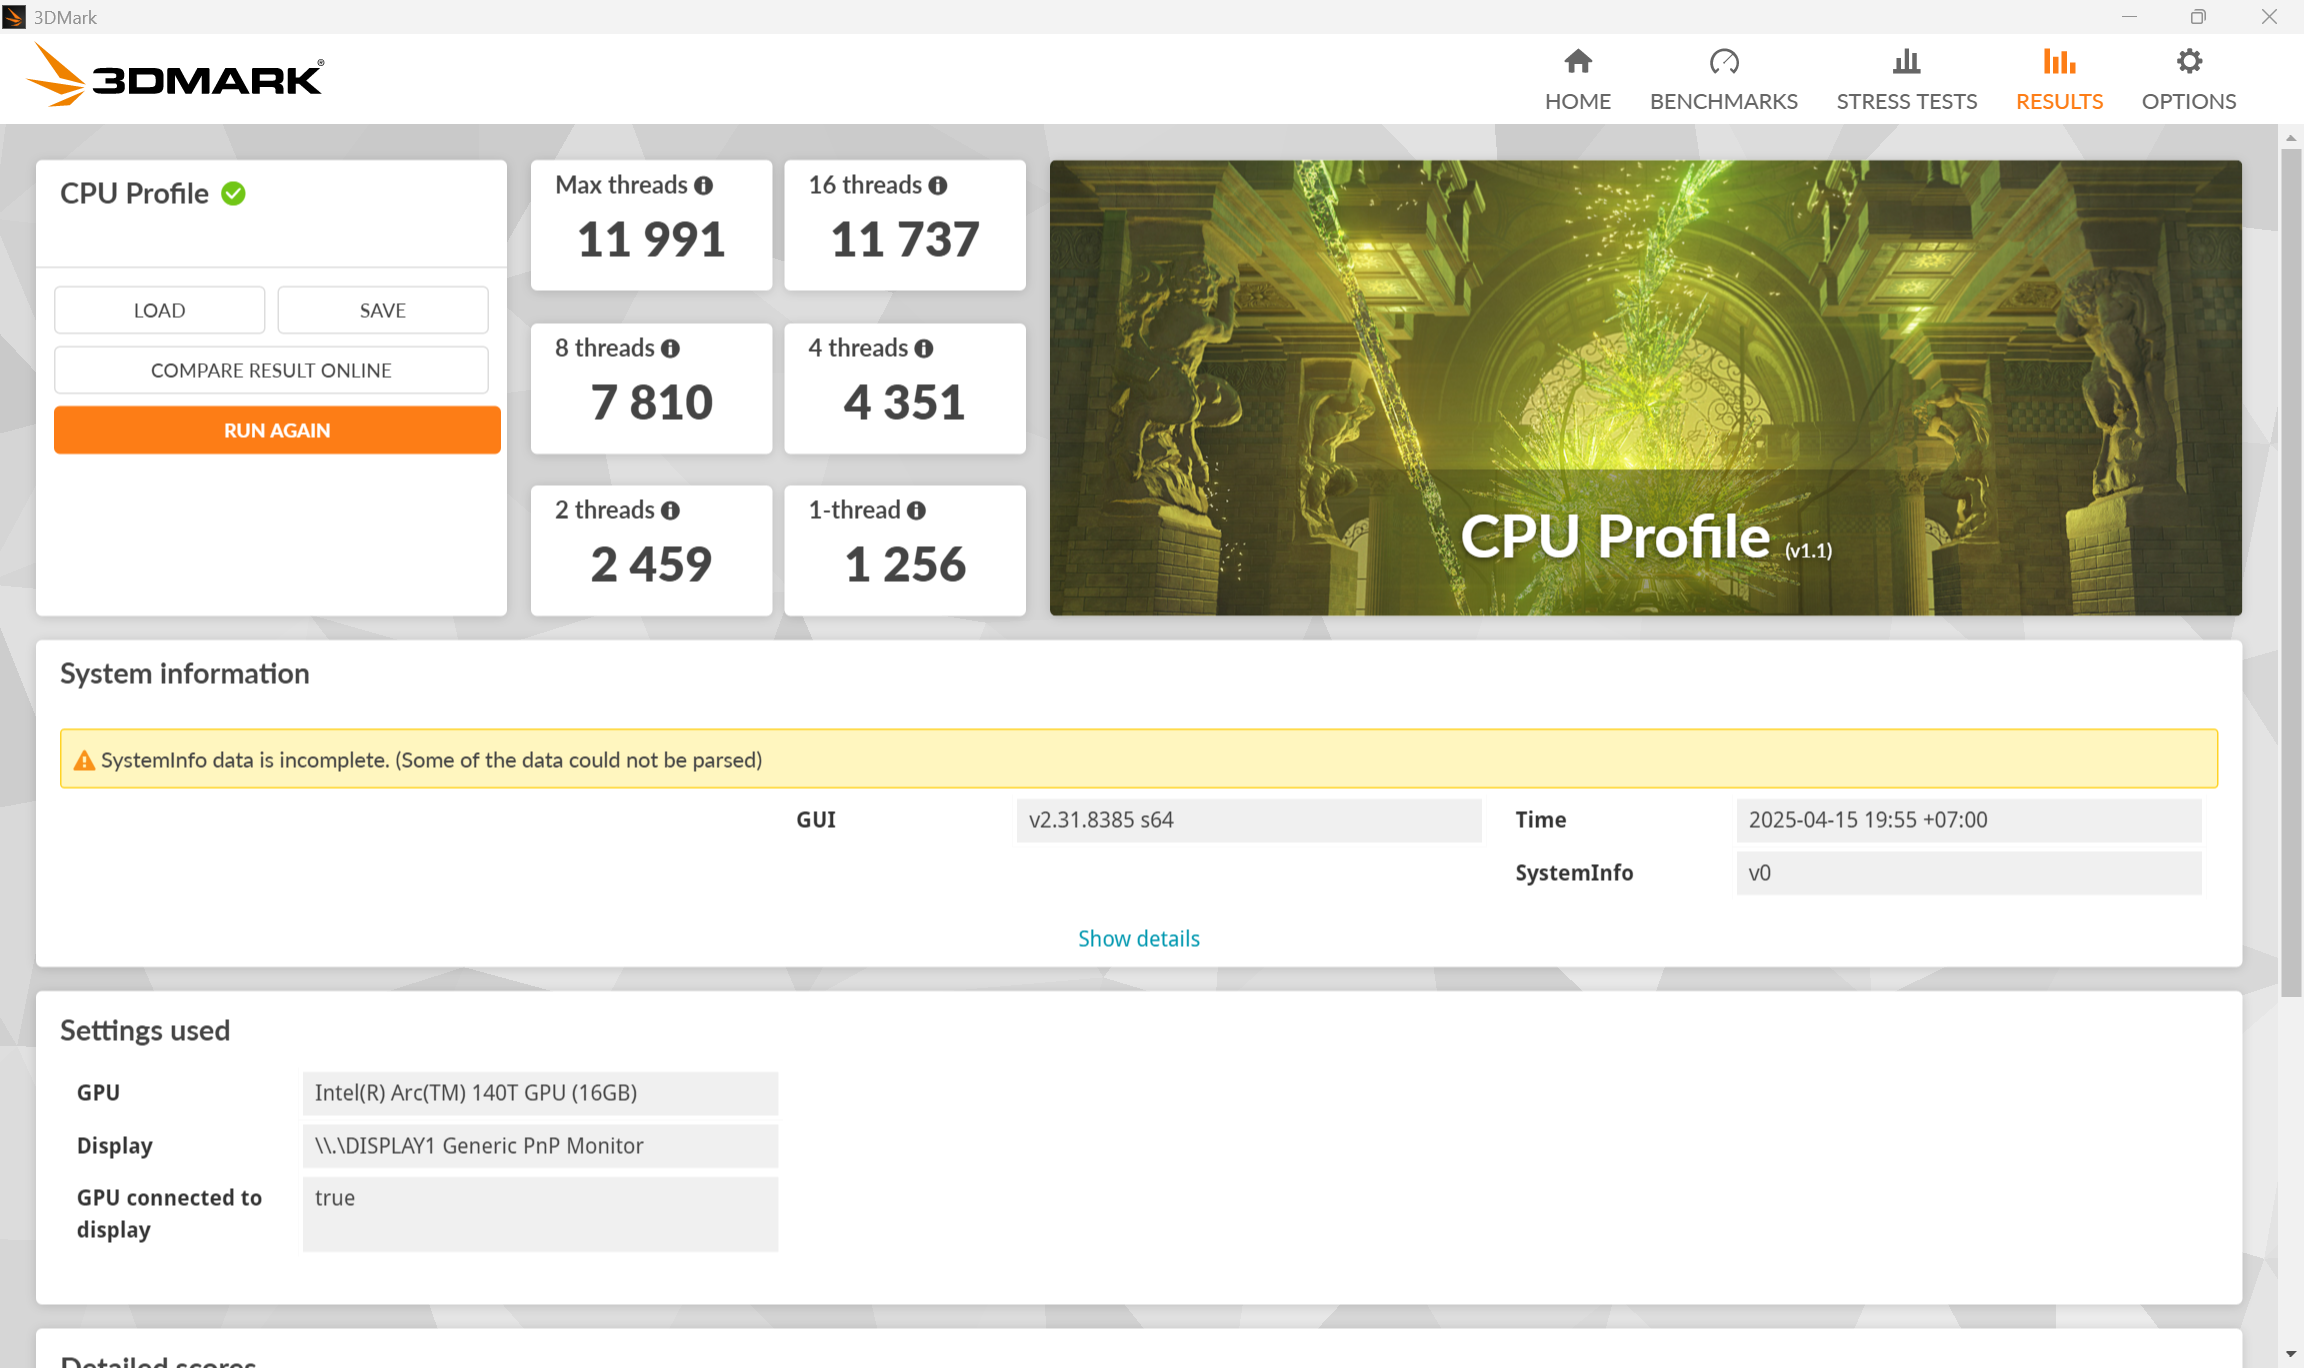Click the scrollbar down arrow
The height and width of the screenshot is (1368, 2304).
click(x=2291, y=1354)
